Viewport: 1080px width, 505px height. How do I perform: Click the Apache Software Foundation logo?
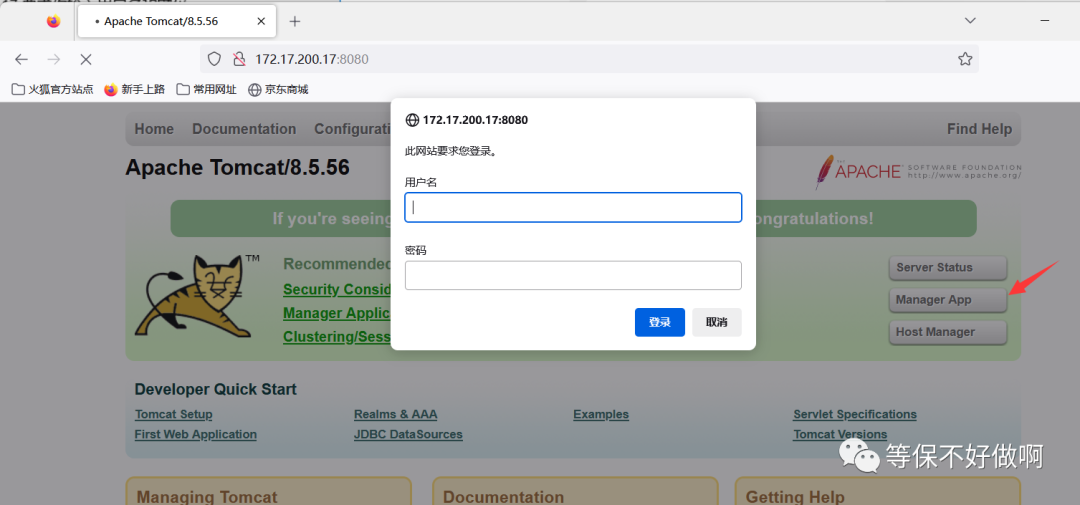[918, 171]
